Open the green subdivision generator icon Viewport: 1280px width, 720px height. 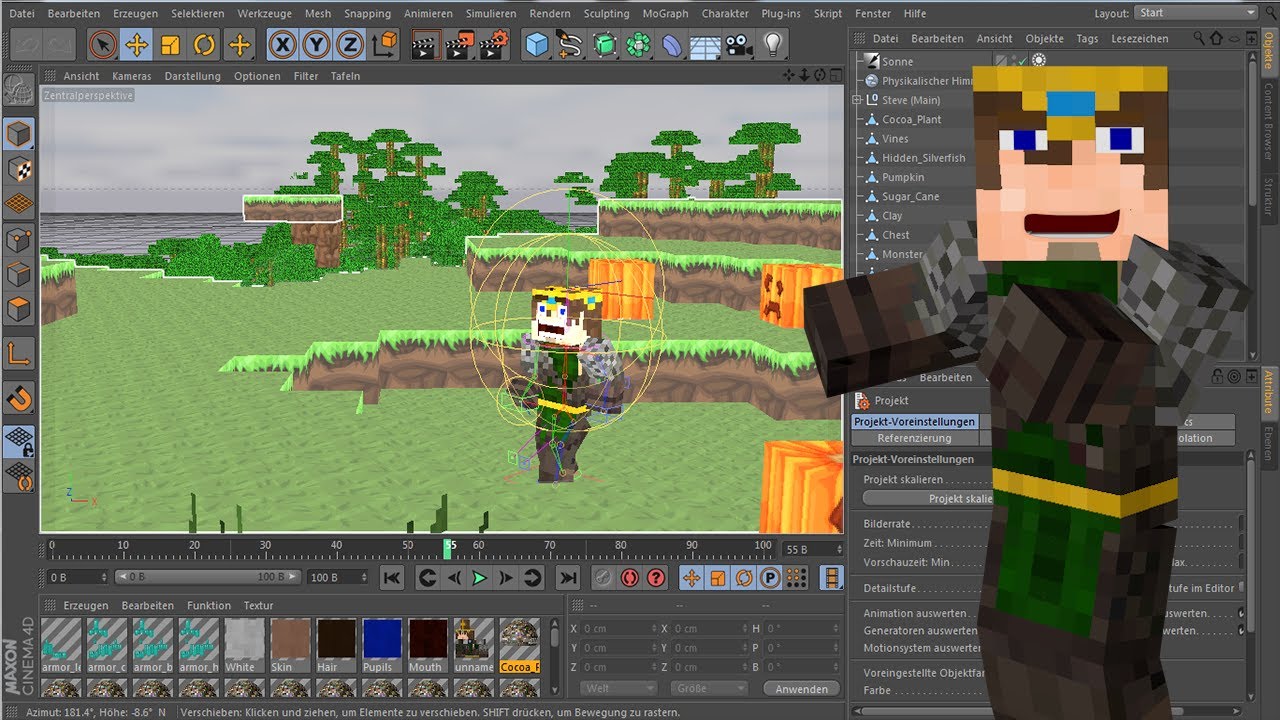(x=605, y=45)
